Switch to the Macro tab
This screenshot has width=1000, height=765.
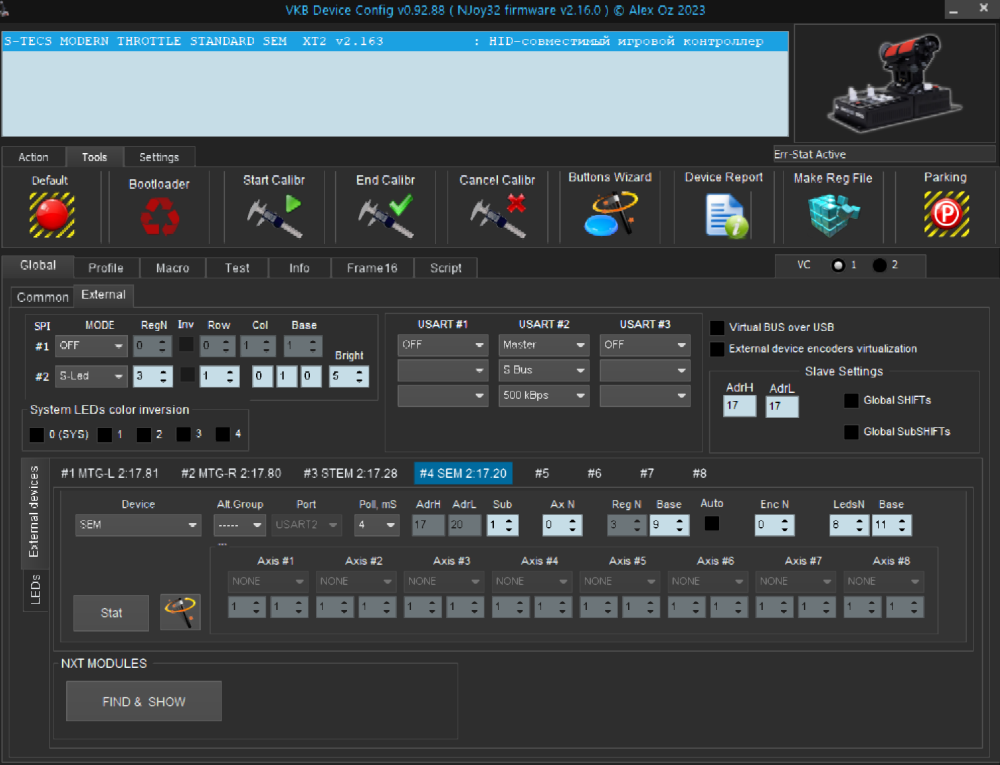click(x=172, y=268)
